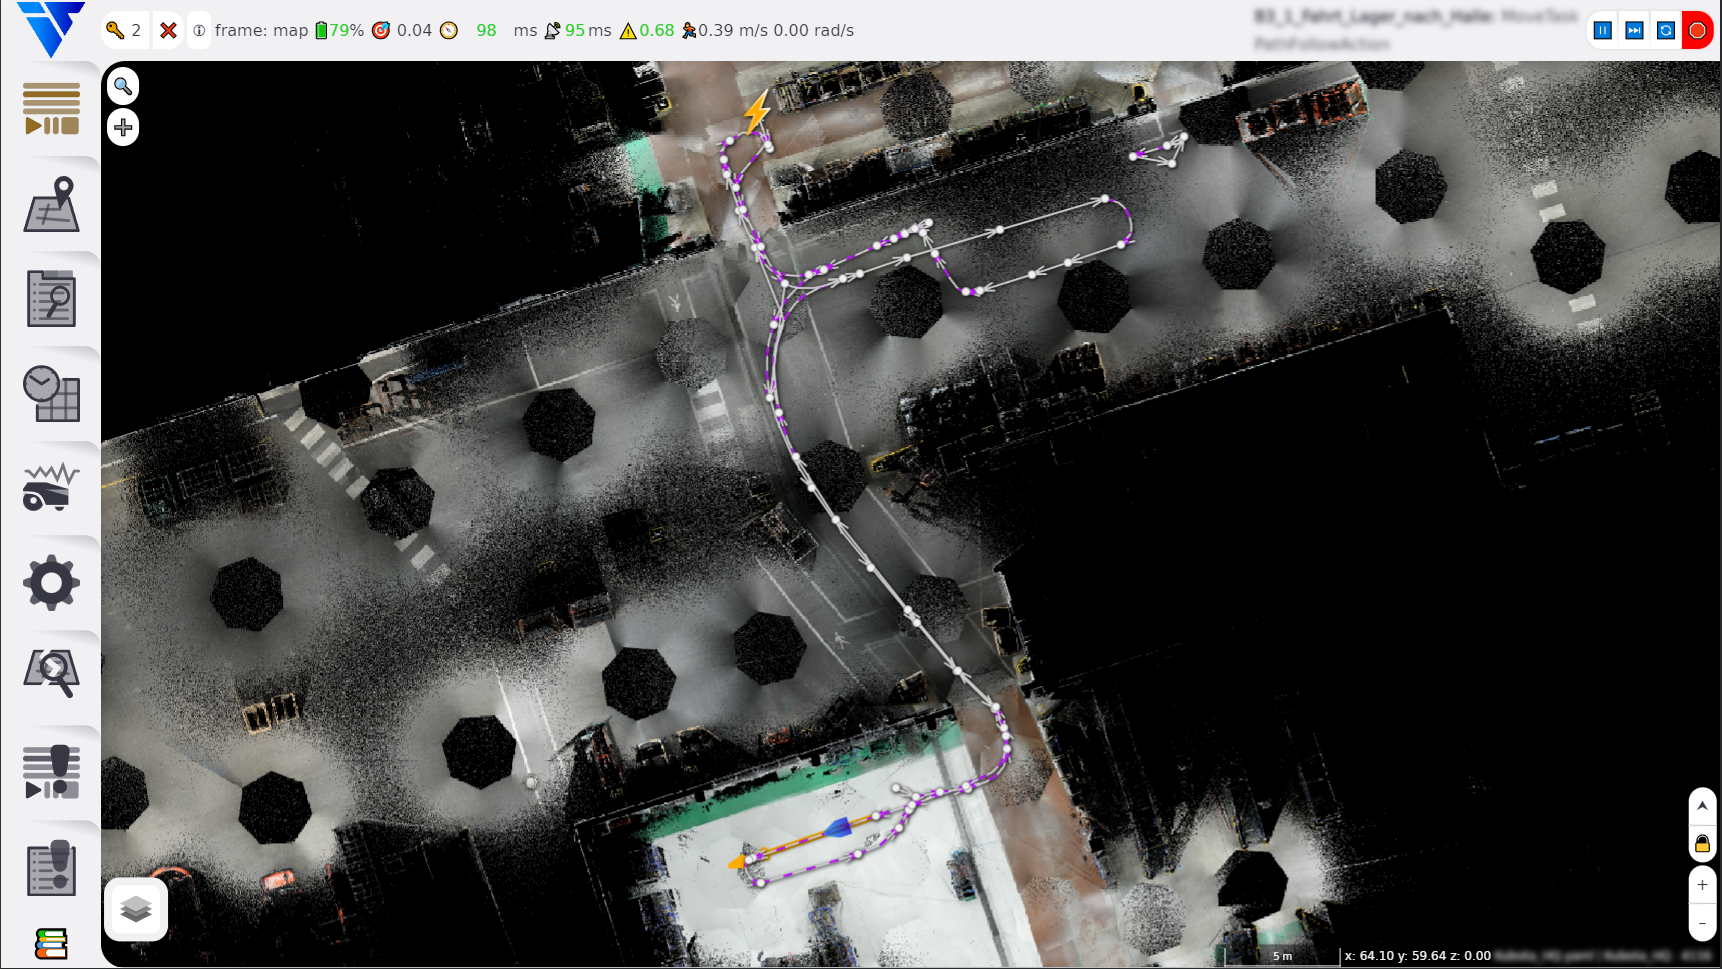The image size is (1722, 969).
Task: Skip to the next mission step
Action: click(1634, 30)
